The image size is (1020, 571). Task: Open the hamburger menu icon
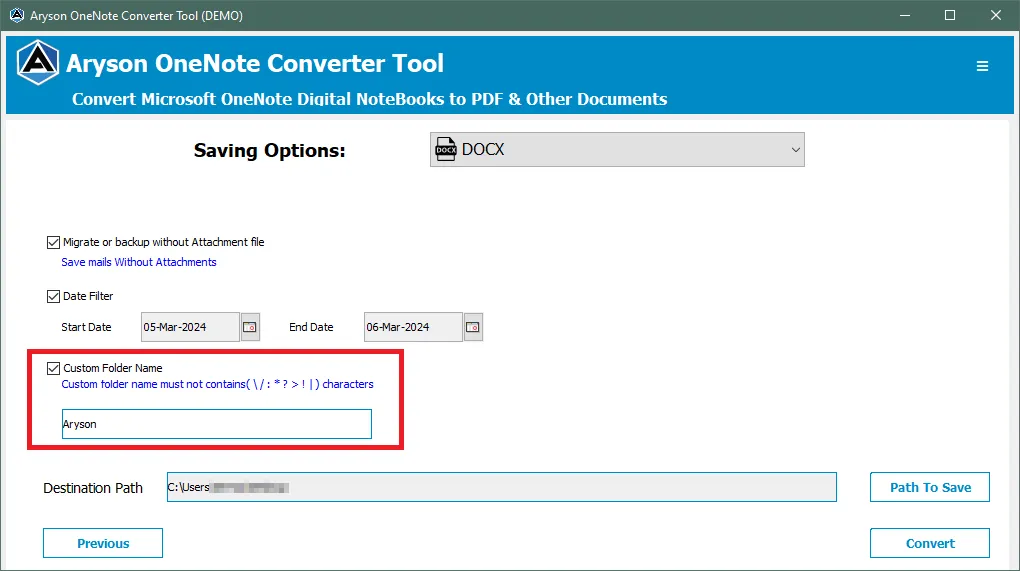pos(982,66)
